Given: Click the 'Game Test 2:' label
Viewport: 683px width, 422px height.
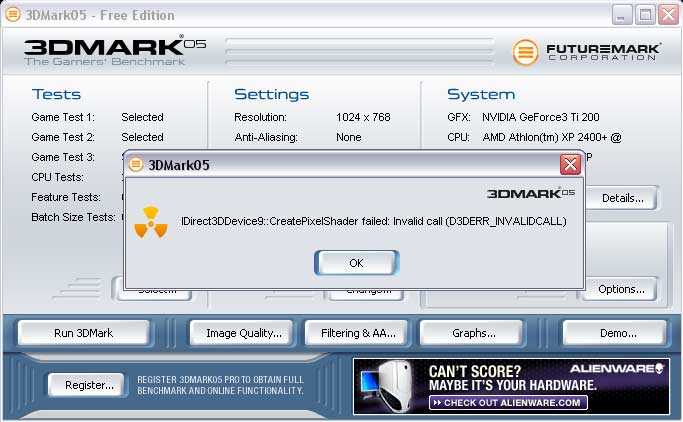Looking at the screenshot, I should (63, 137).
